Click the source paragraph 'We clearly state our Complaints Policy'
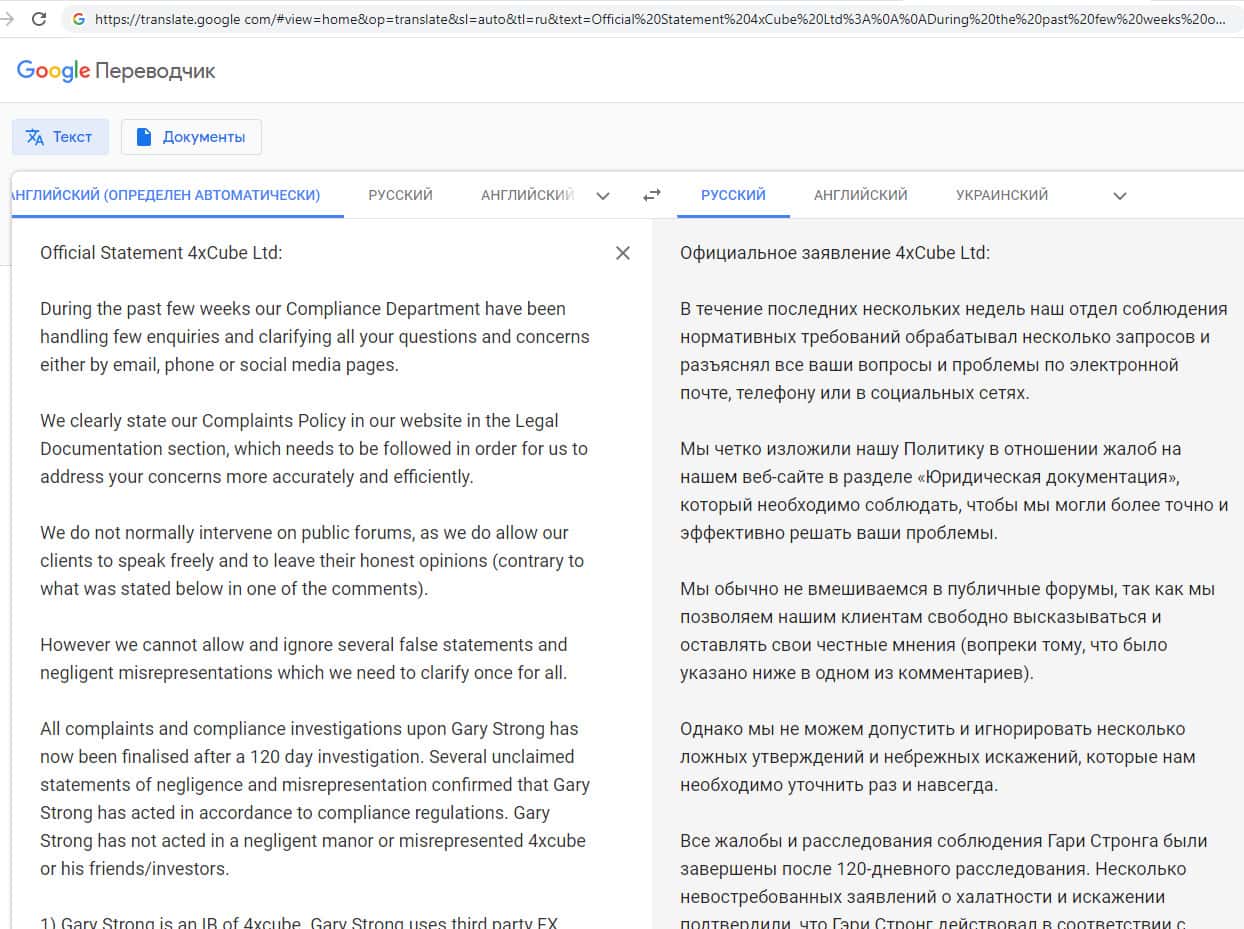The height and width of the screenshot is (929, 1244). 314,449
